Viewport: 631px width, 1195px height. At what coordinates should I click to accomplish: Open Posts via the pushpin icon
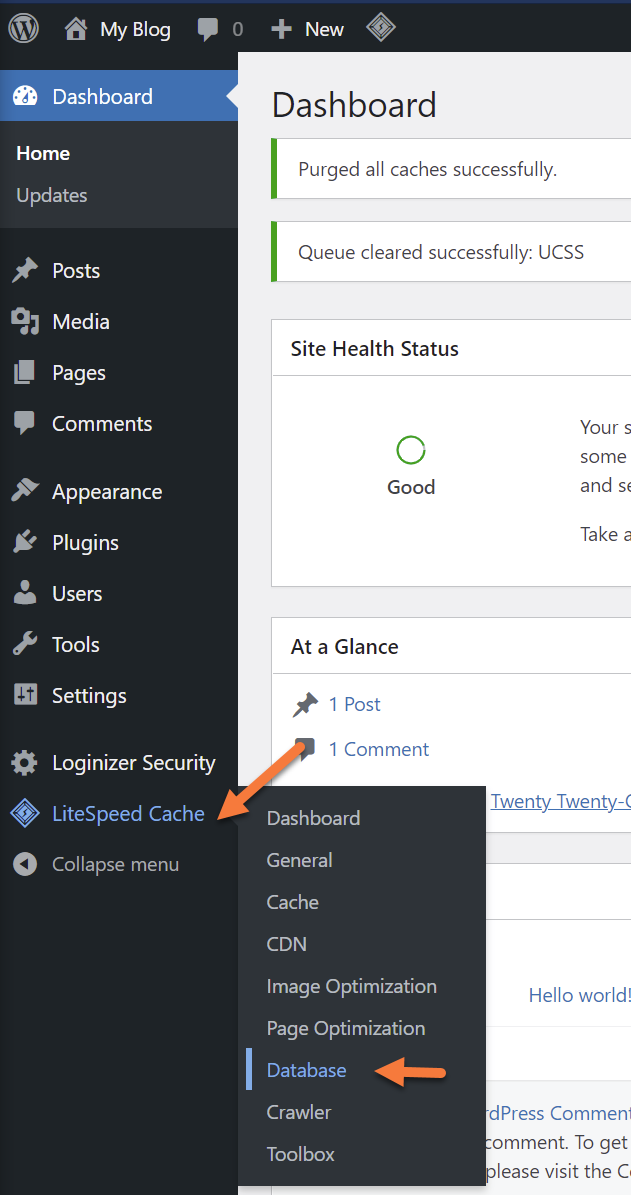click(25, 271)
